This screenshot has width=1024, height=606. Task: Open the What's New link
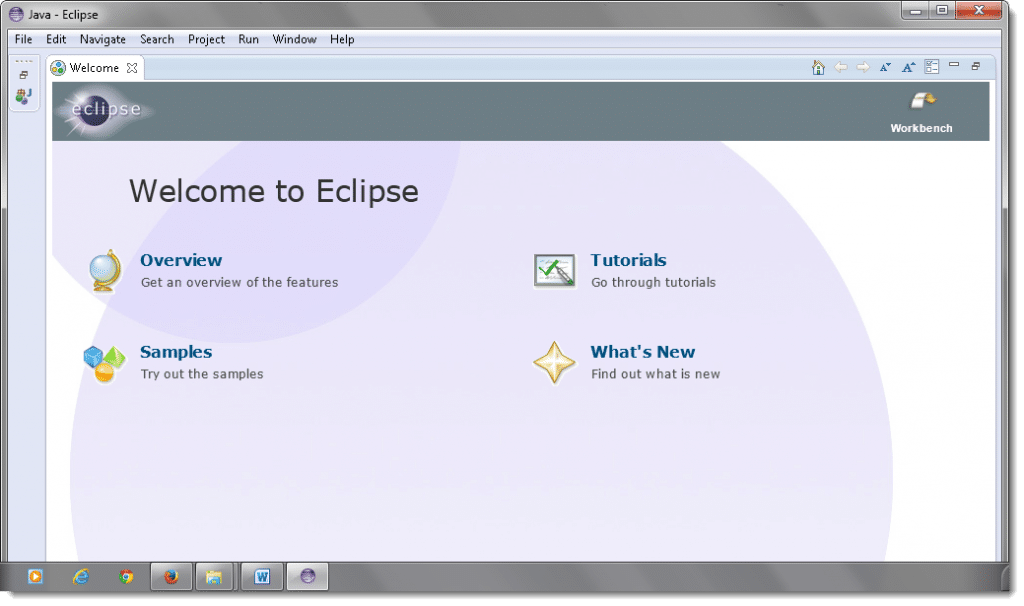643,352
